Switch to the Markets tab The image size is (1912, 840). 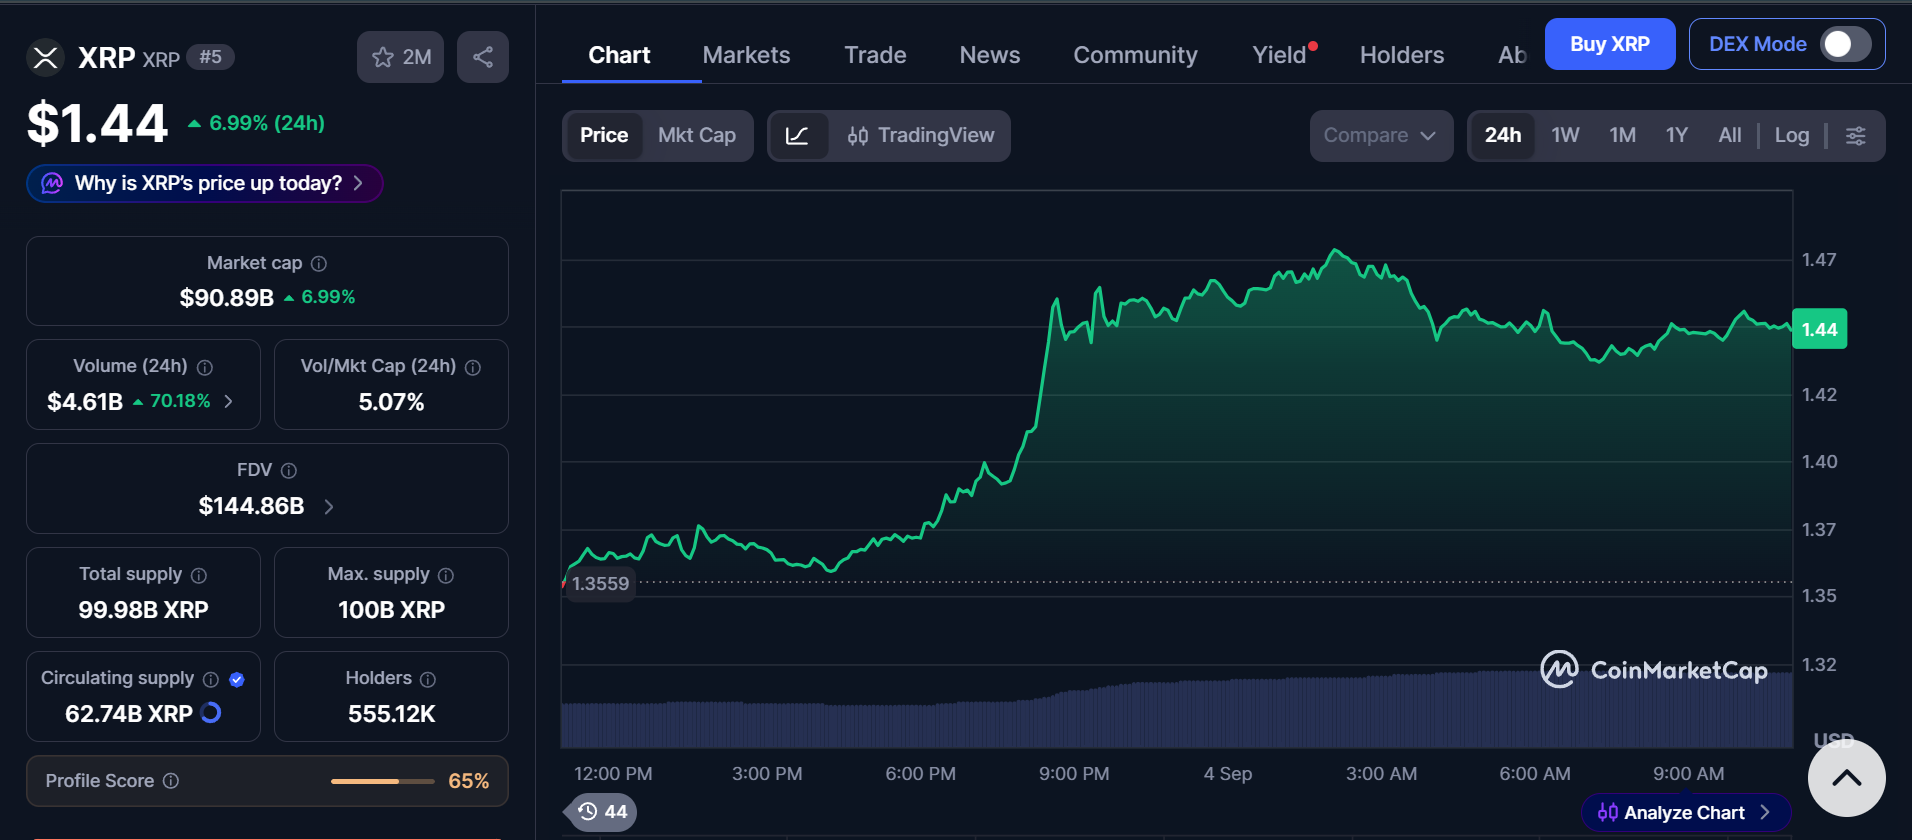pyautogui.click(x=746, y=55)
